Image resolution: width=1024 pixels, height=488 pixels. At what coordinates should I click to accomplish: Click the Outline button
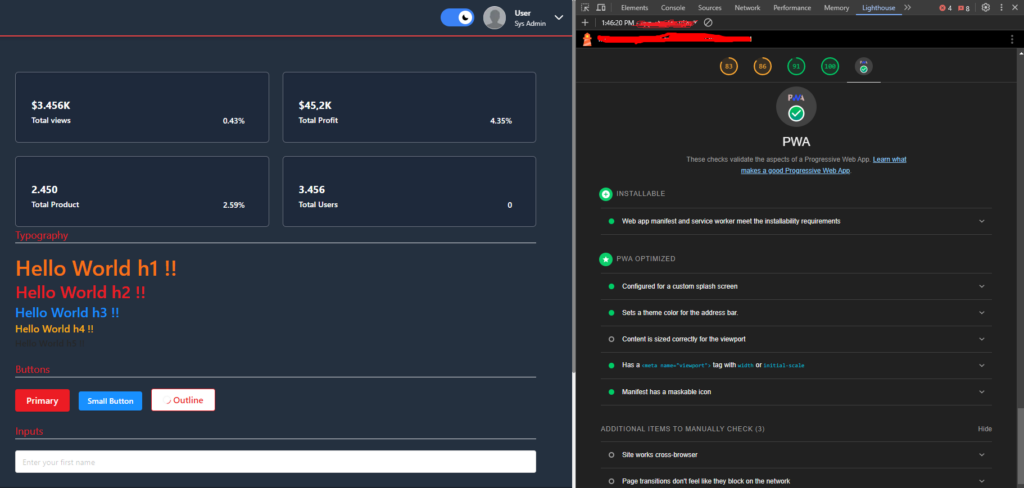tap(183, 400)
